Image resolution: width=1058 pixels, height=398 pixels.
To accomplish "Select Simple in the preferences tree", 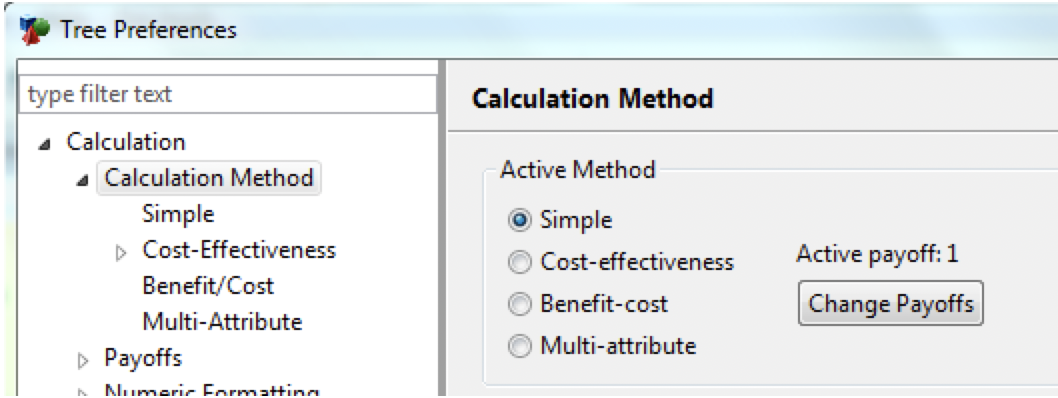I will tap(178, 214).
